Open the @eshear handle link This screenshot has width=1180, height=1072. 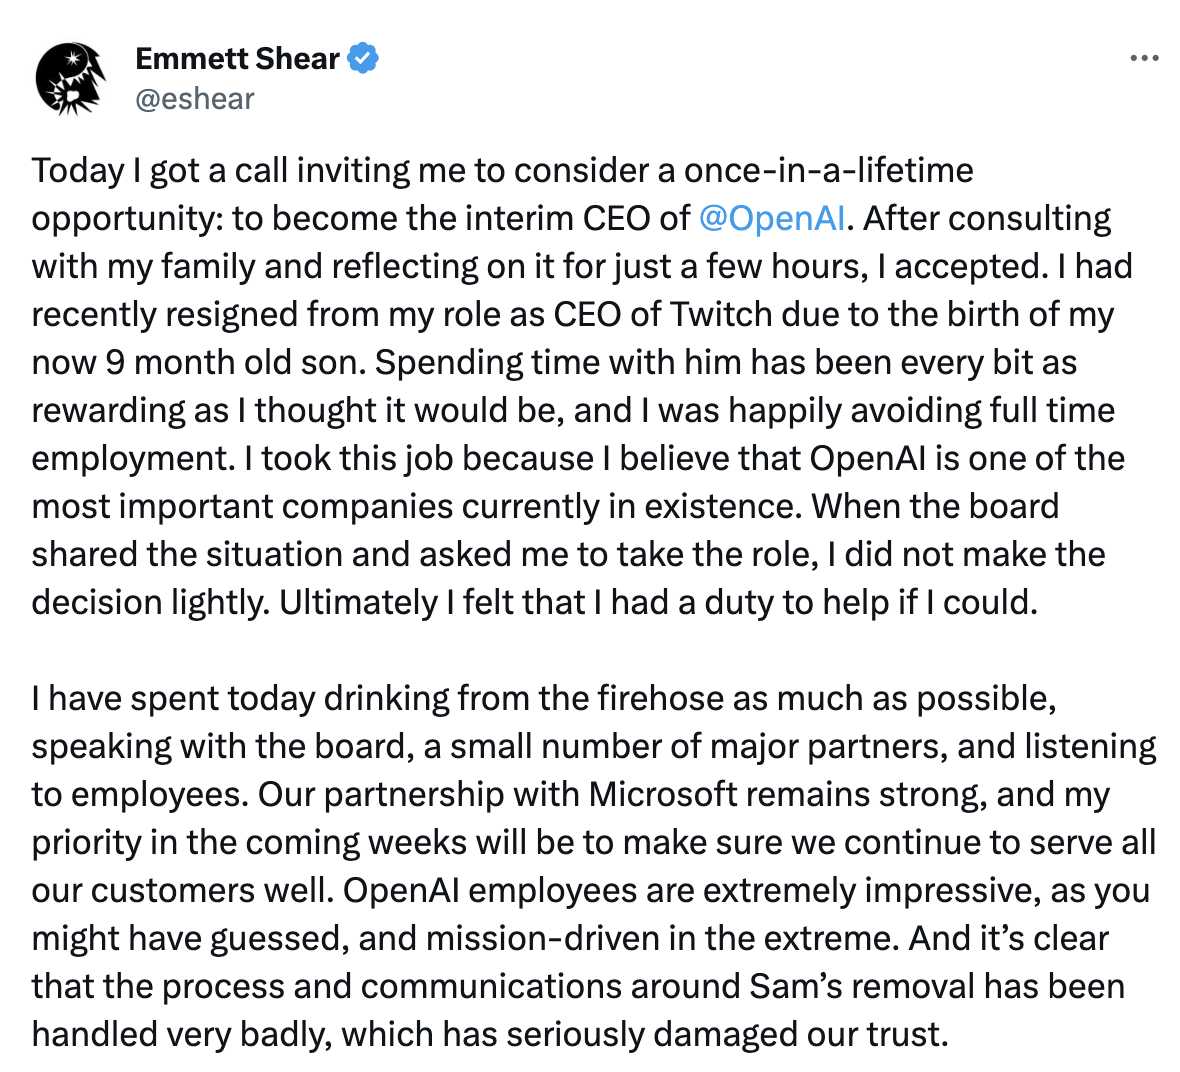[x=195, y=99]
